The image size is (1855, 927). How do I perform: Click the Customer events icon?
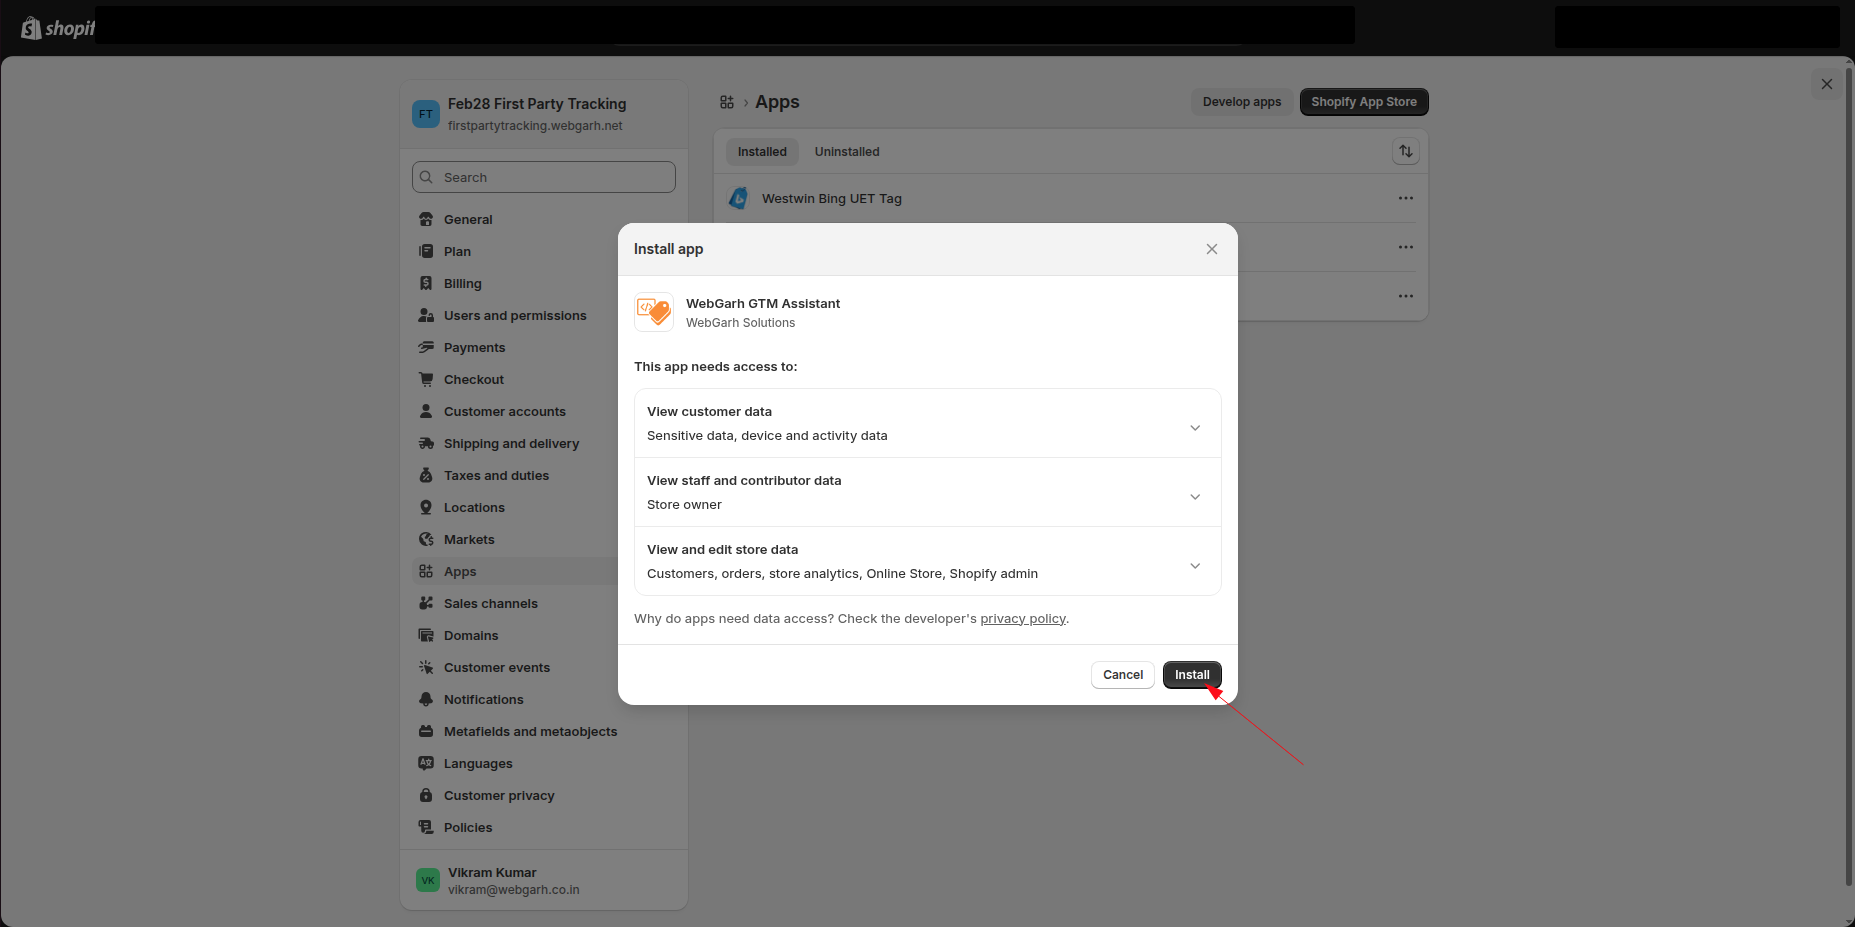[x=426, y=667]
